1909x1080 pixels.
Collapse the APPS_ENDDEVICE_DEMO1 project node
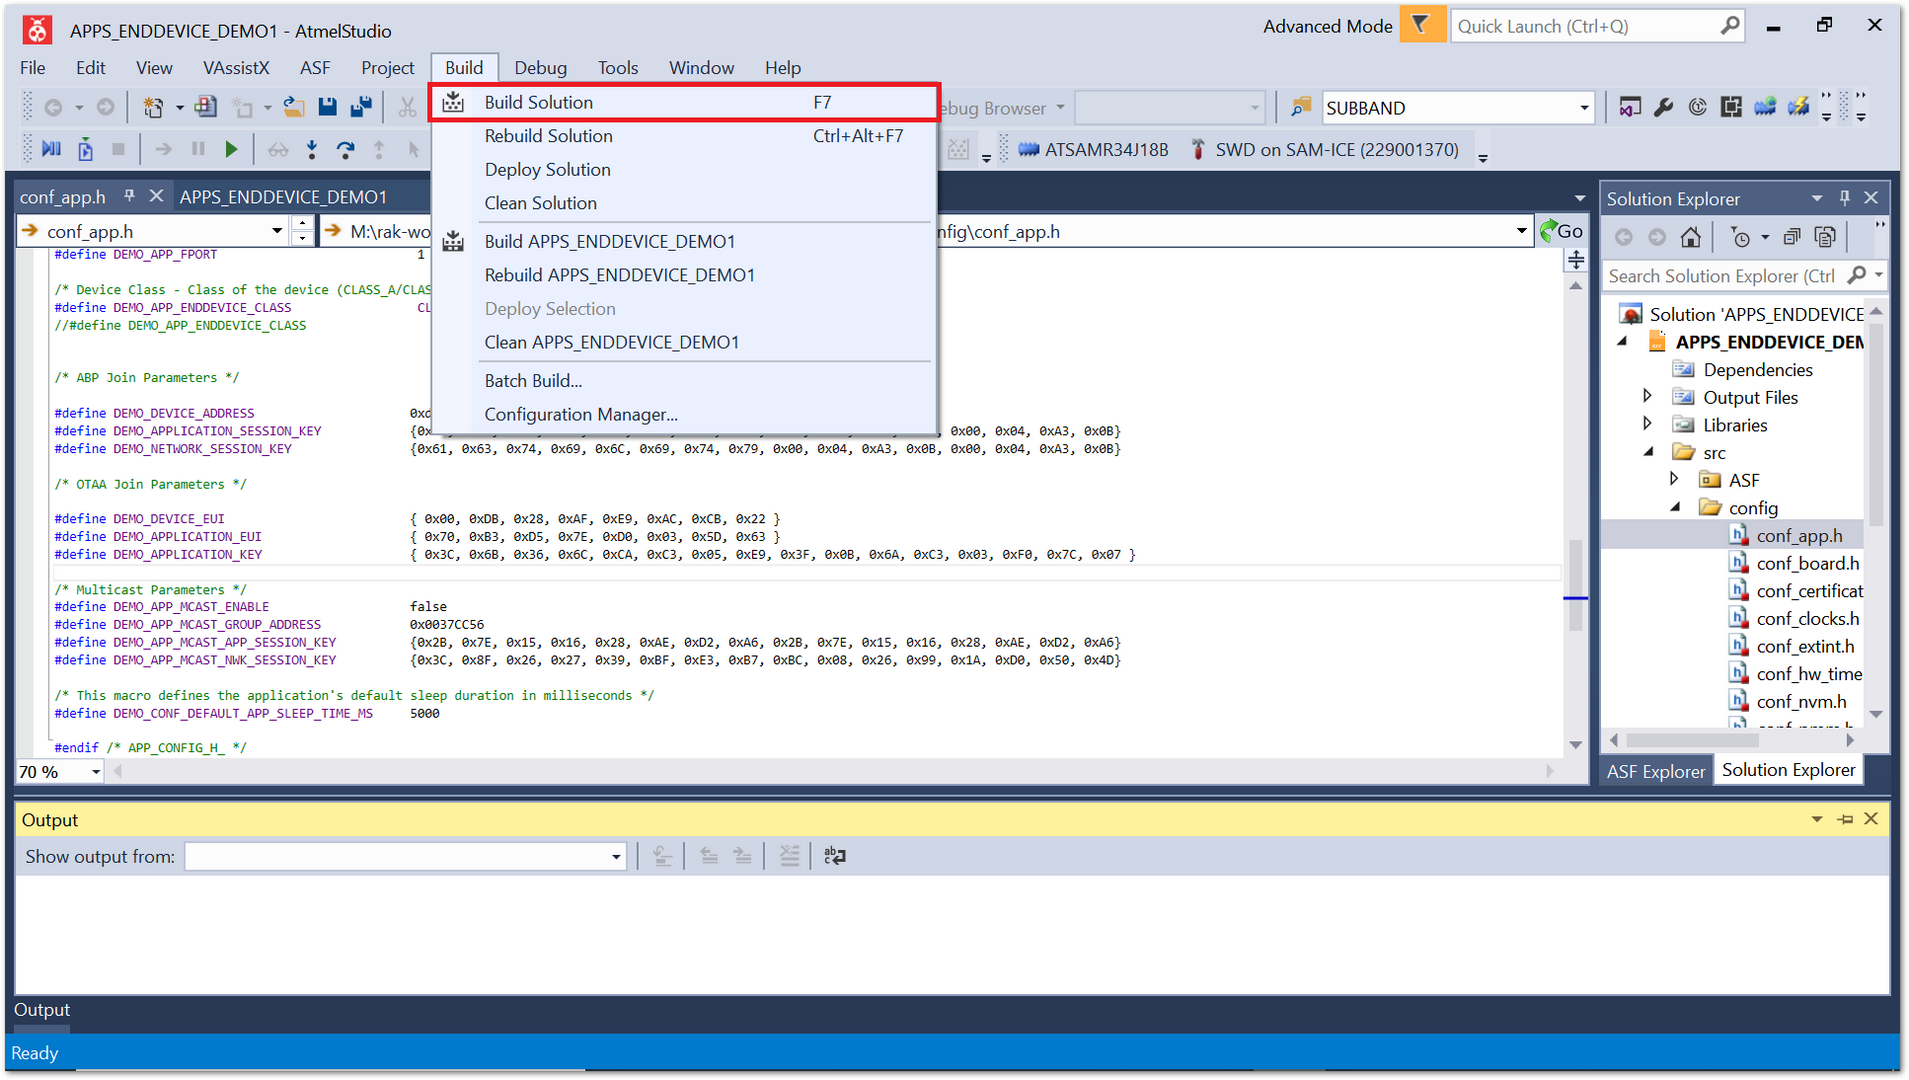point(1623,342)
